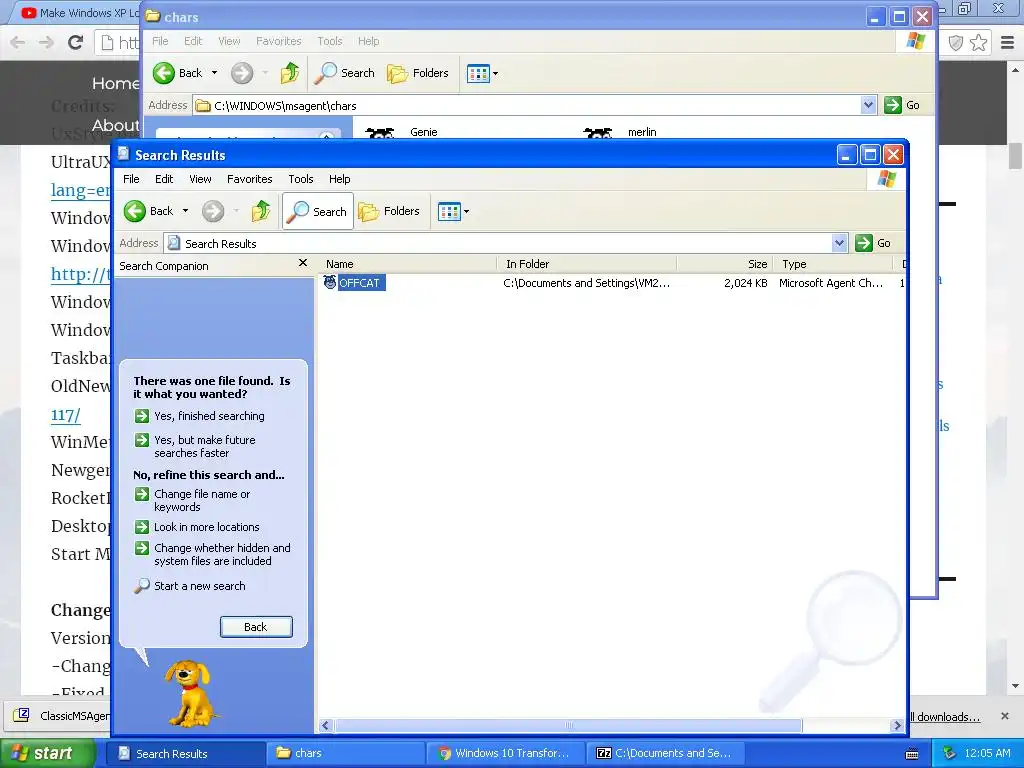Click the 117/ link on the webpage
Screen dimensions: 1024x768
point(65,415)
